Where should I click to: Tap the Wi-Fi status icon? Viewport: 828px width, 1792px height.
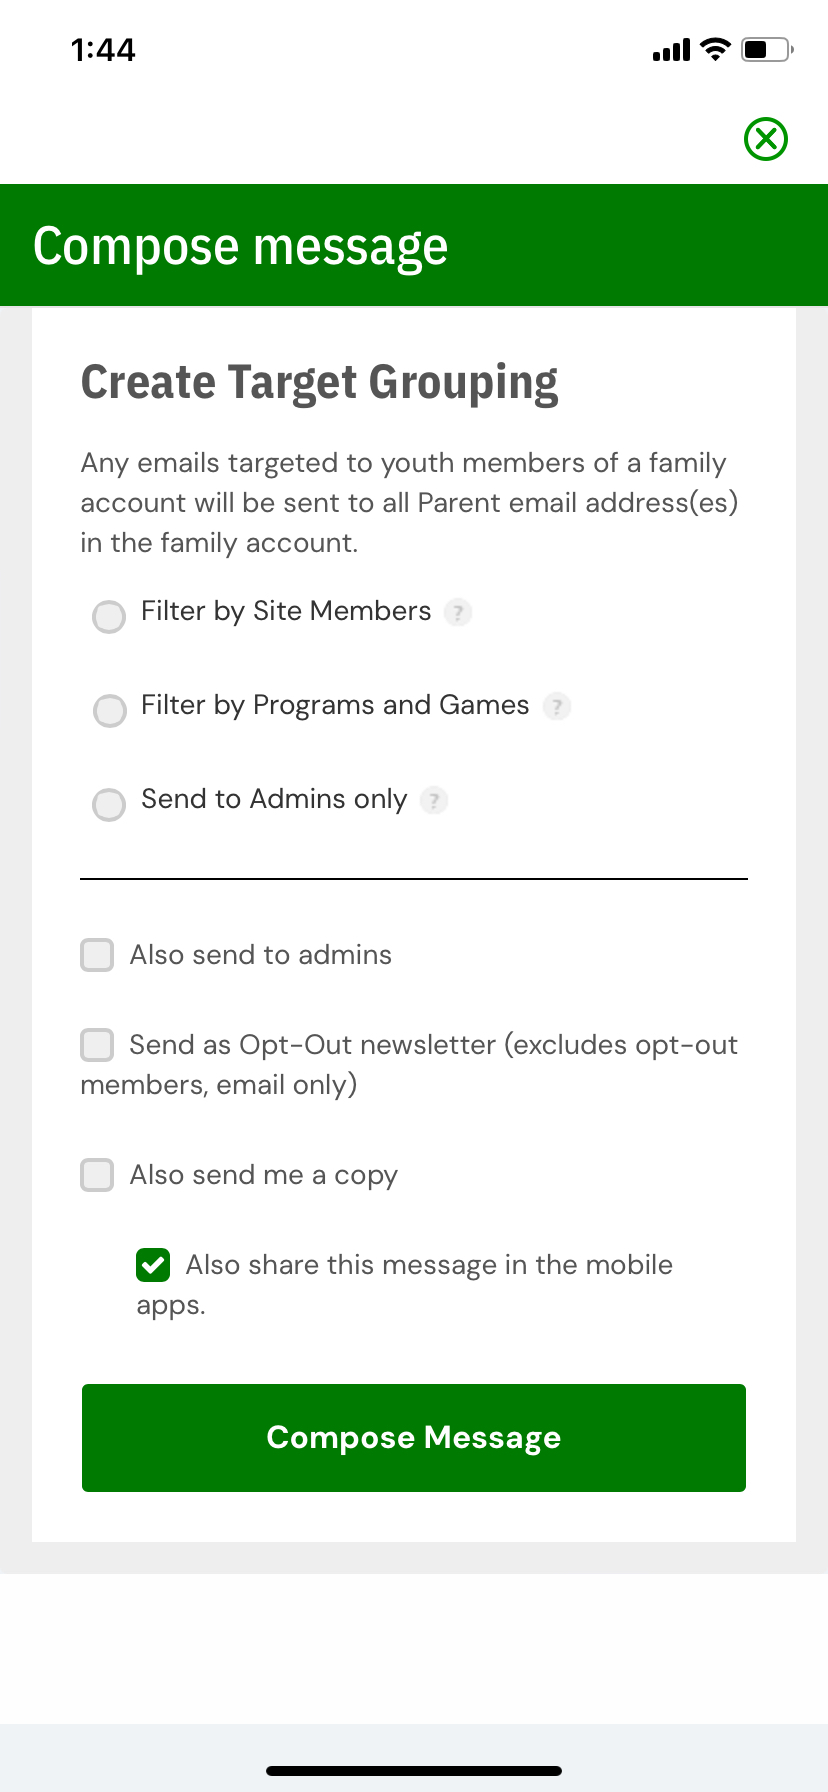tap(715, 49)
